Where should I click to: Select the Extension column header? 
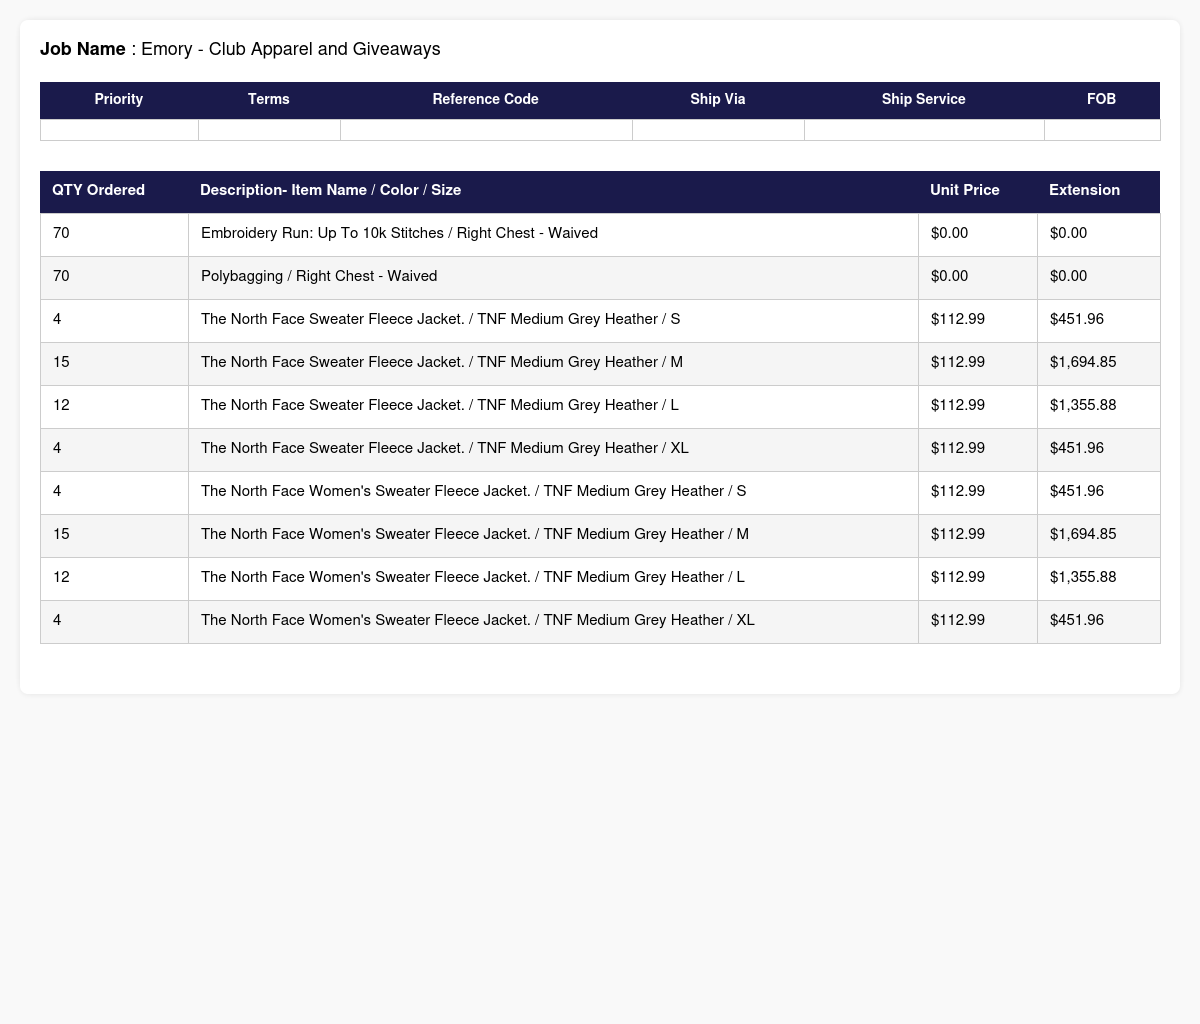click(1084, 190)
